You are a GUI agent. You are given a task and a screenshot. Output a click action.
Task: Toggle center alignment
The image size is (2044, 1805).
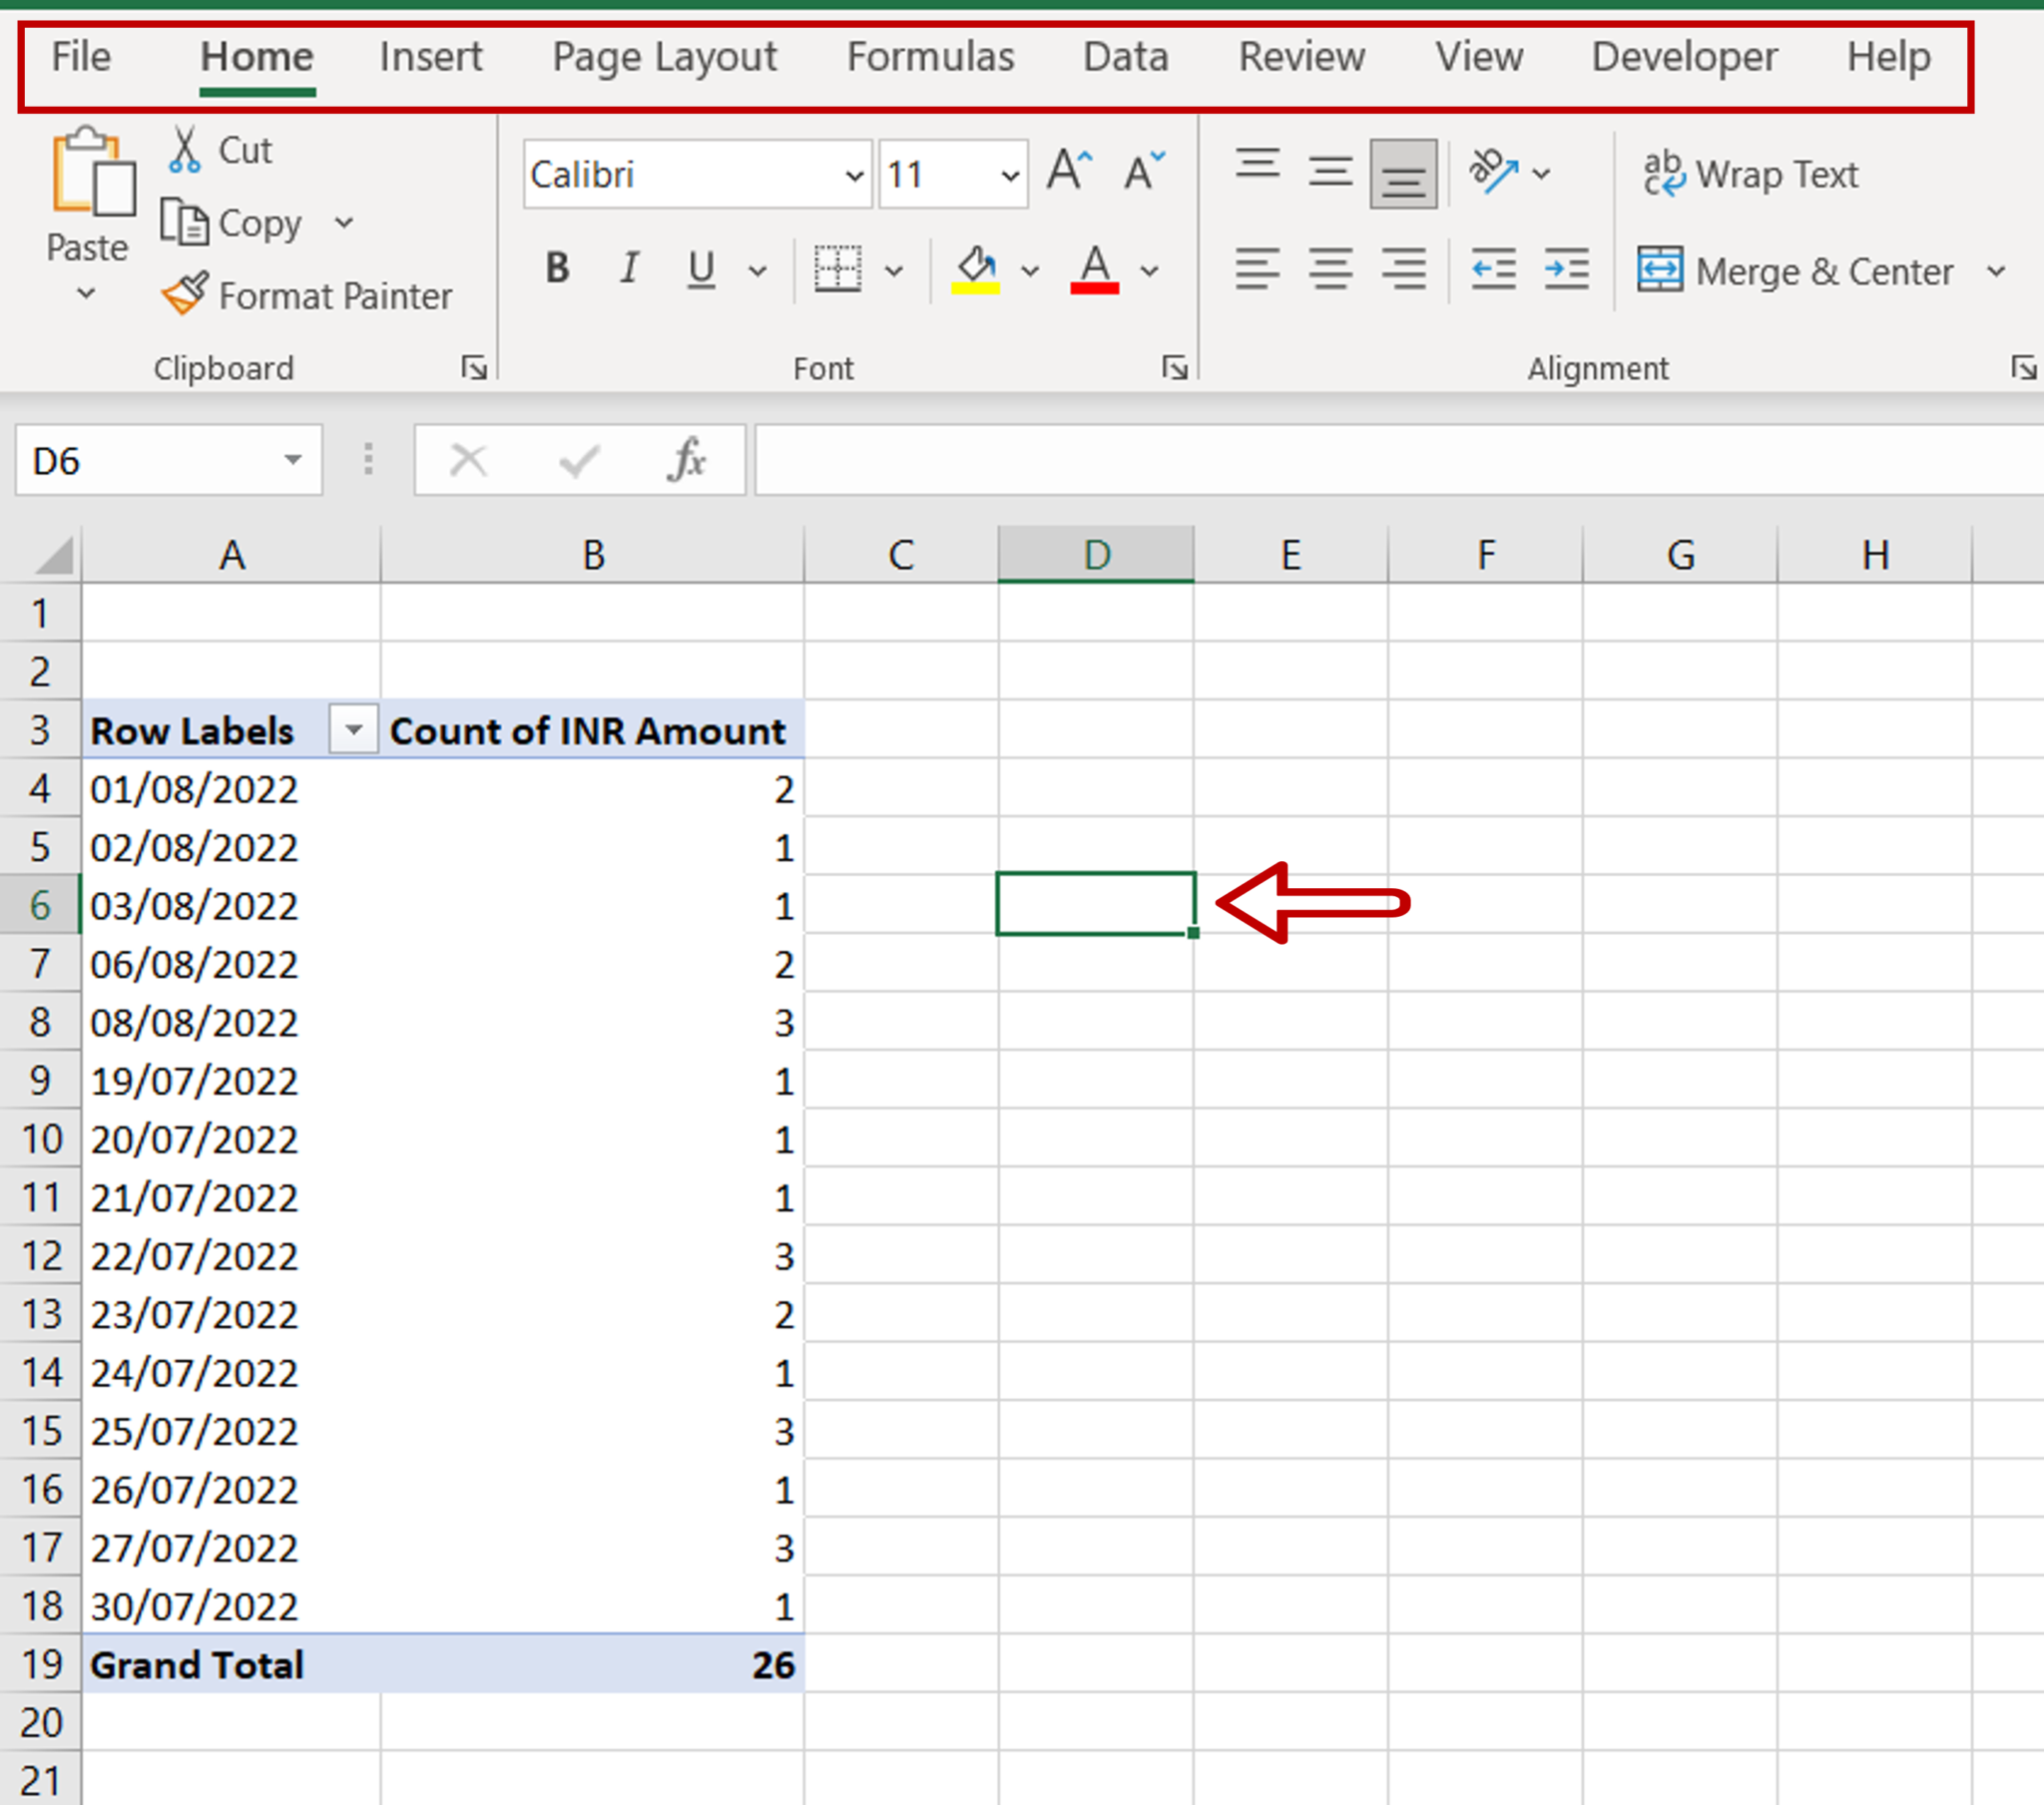(1331, 268)
